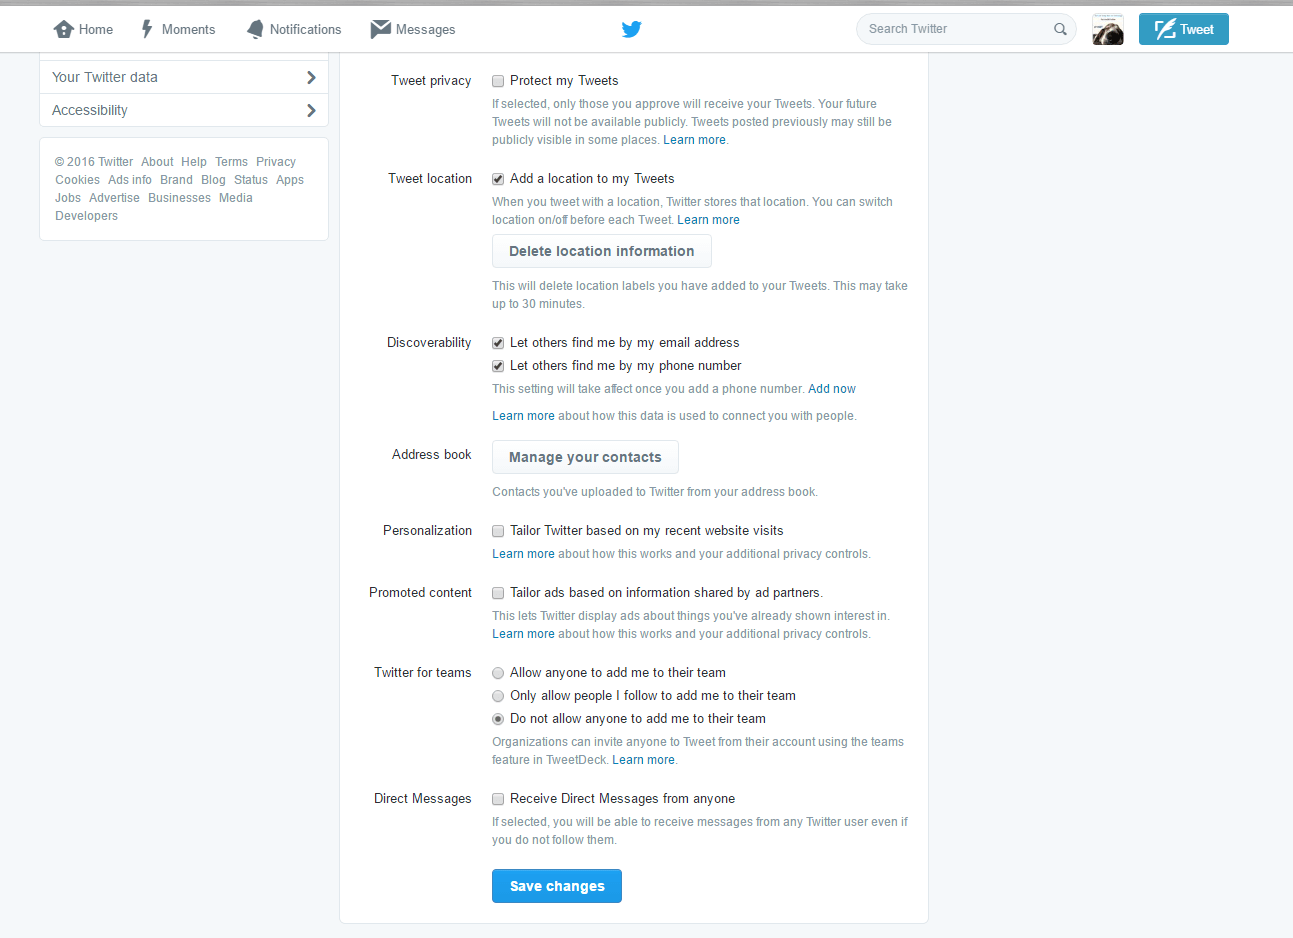The height and width of the screenshot is (938, 1293).
Task: Expand the Accessibility chevron
Action: tap(311, 110)
